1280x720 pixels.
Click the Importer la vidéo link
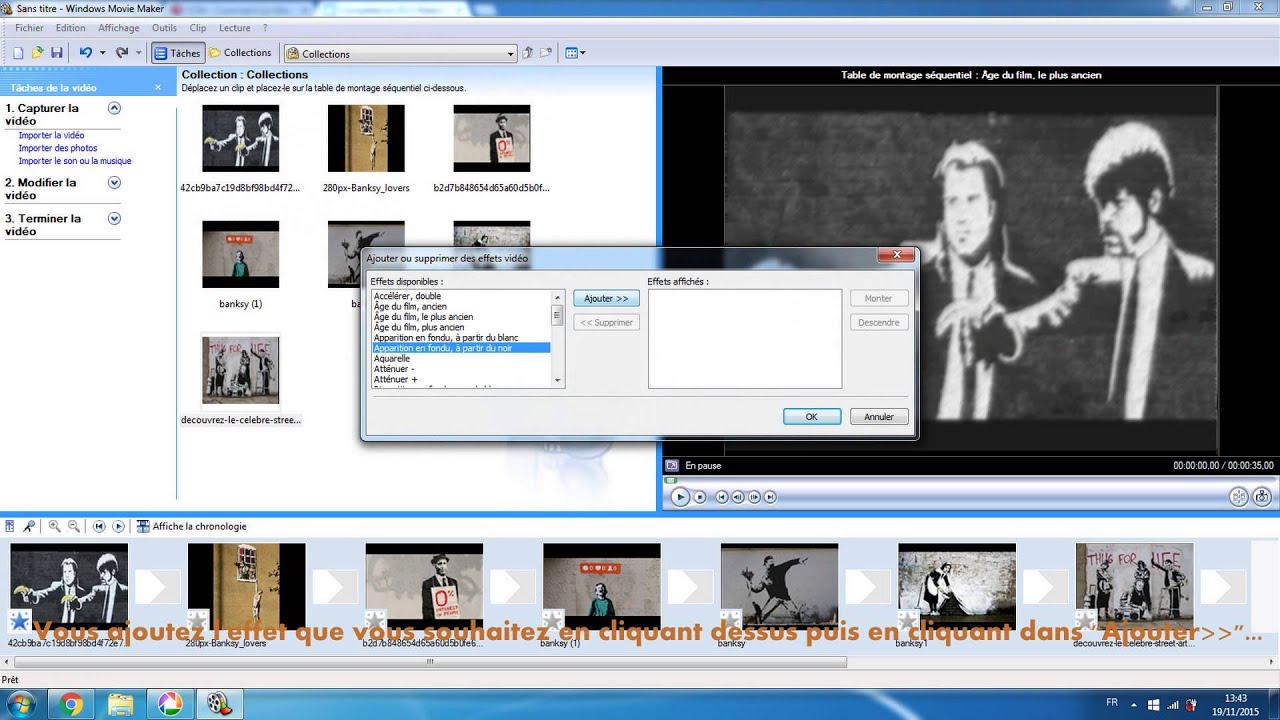[51, 135]
